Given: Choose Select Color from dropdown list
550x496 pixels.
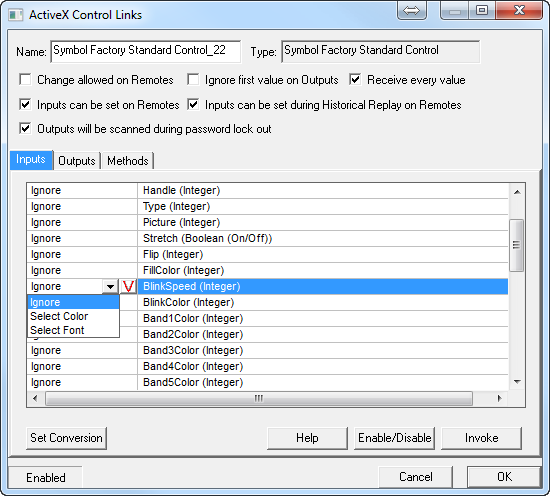Looking at the screenshot, I should [73, 316].
